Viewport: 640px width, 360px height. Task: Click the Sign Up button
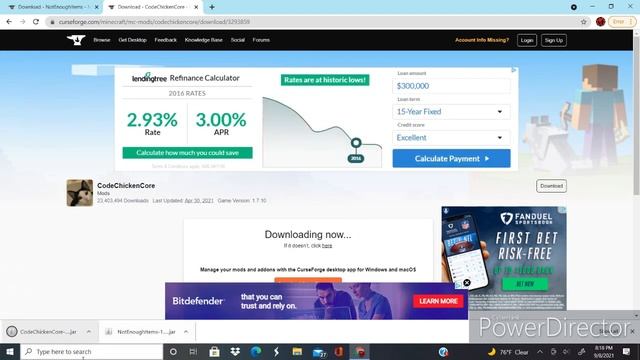click(553, 40)
